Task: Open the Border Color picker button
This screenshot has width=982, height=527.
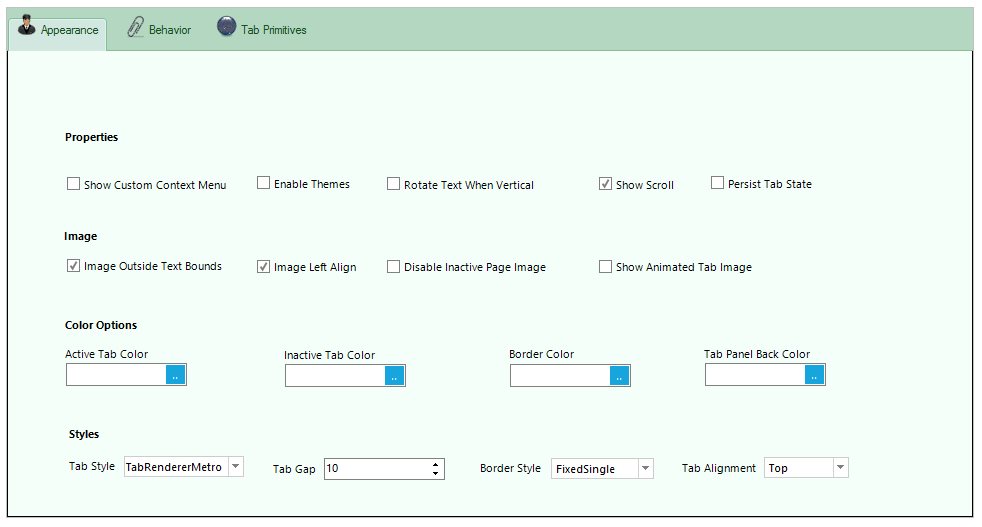Action: pyautogui.click(x=620, y=376)
